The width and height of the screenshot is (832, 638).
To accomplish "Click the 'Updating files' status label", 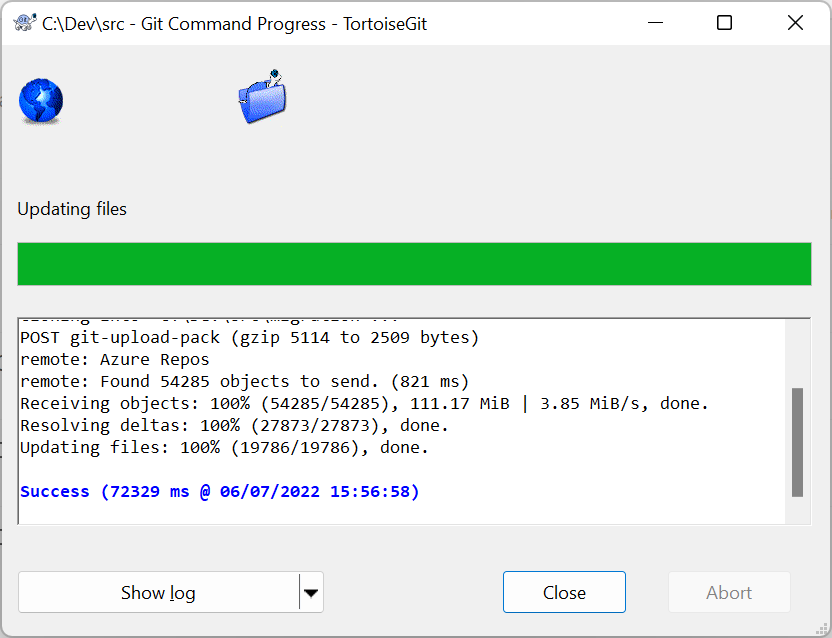I will pyautogui.click(x=72, y=209).
